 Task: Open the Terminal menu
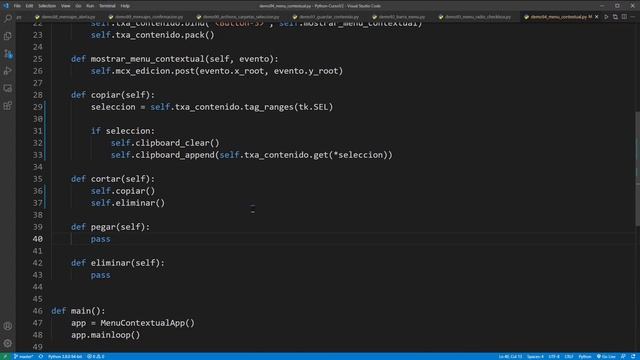coord(107,6)
